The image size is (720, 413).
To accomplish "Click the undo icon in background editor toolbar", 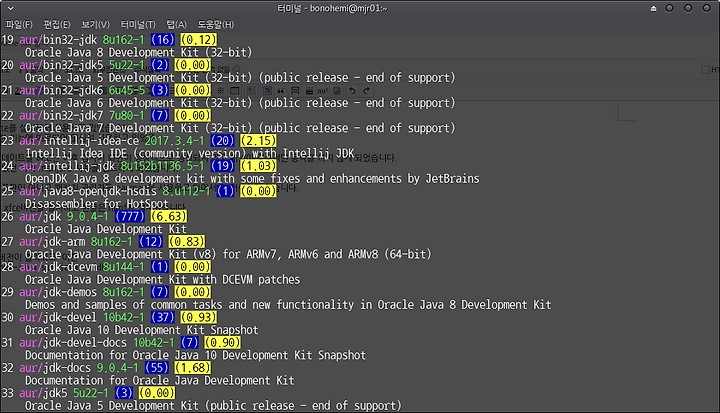I will click(x=352, y=91).
